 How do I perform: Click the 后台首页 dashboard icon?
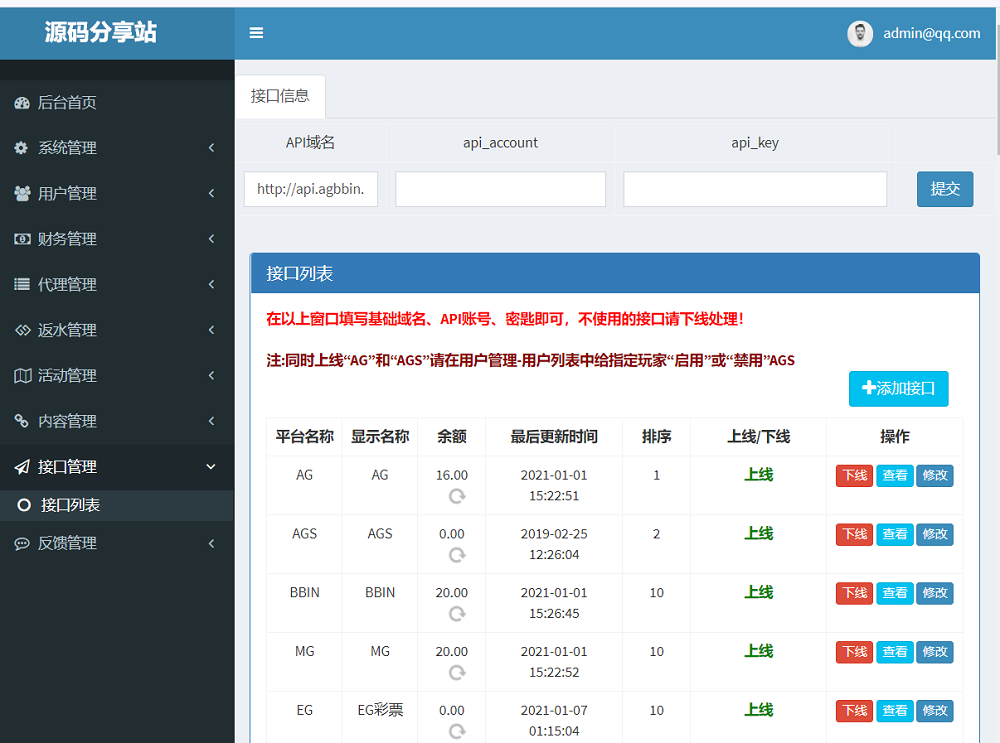22,103
